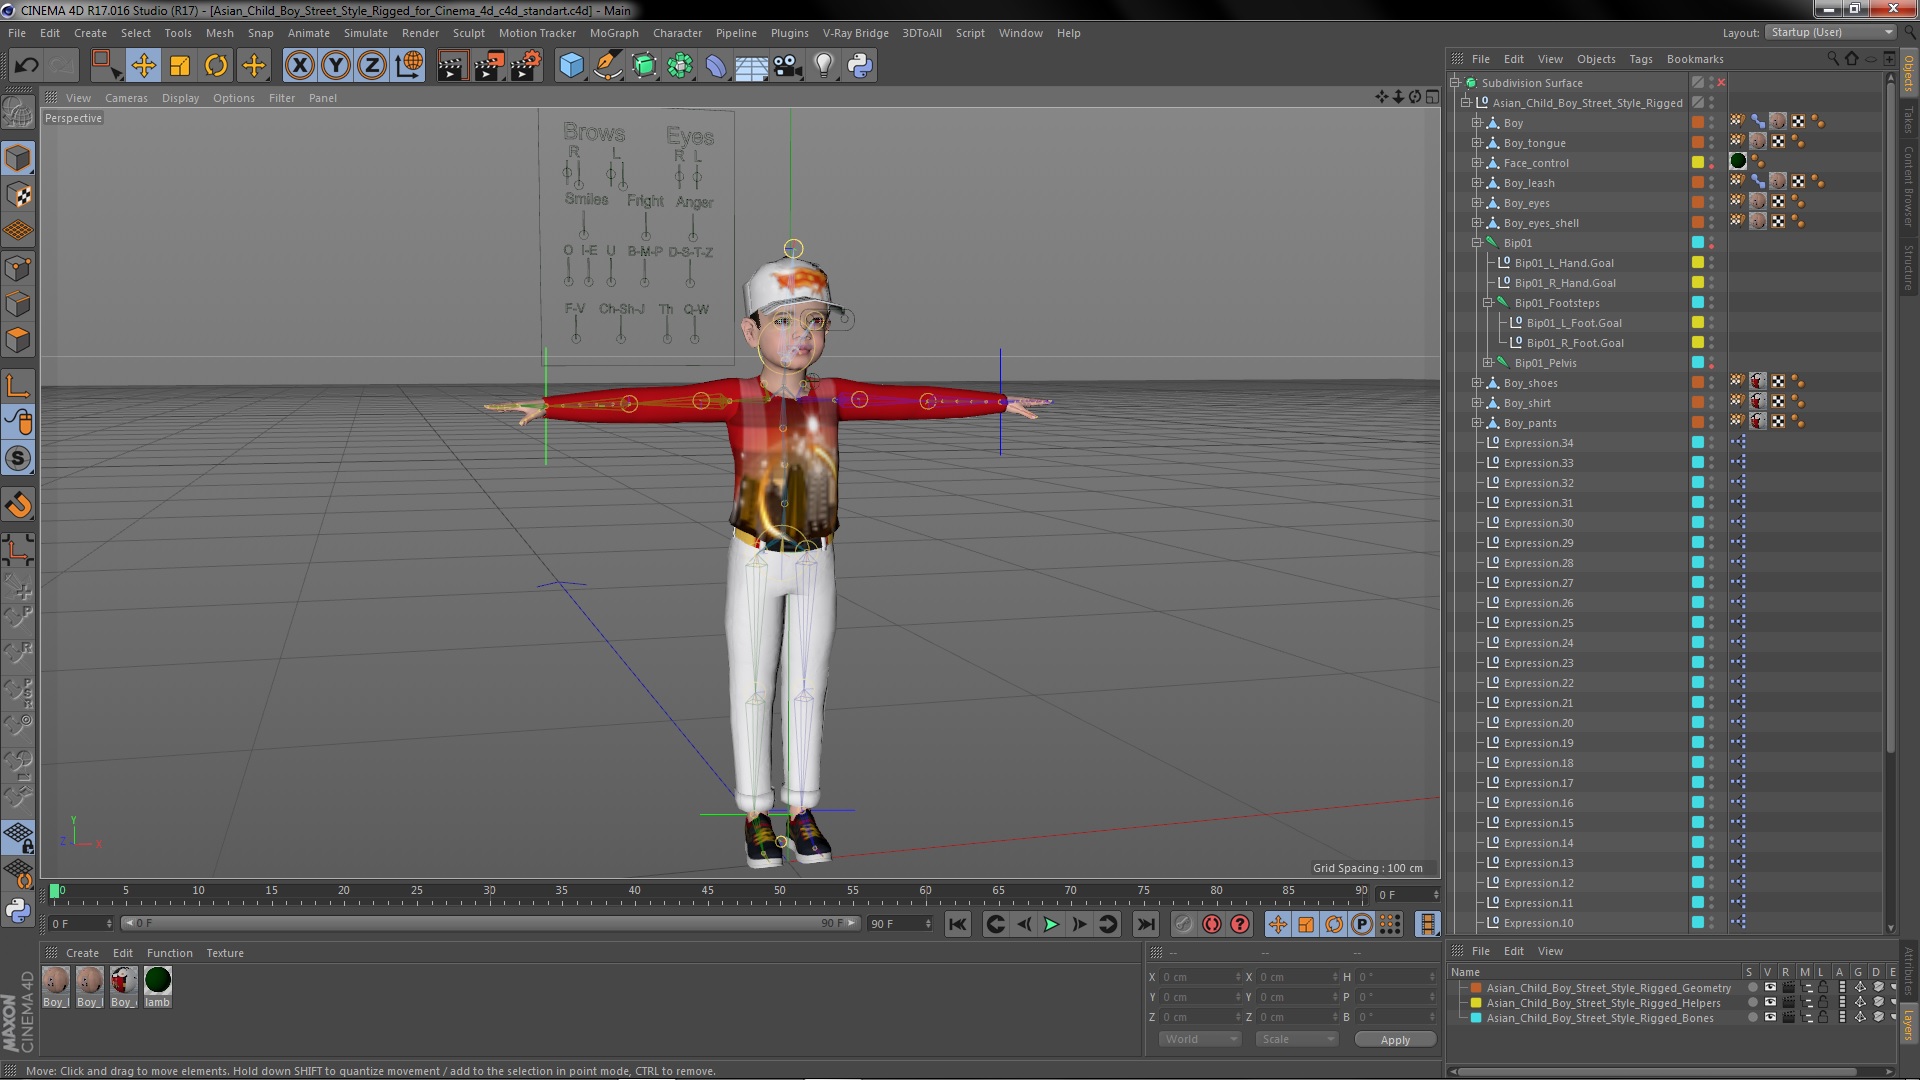
Task: Open Edit Render Settings icon
Action: pos(526,66)
